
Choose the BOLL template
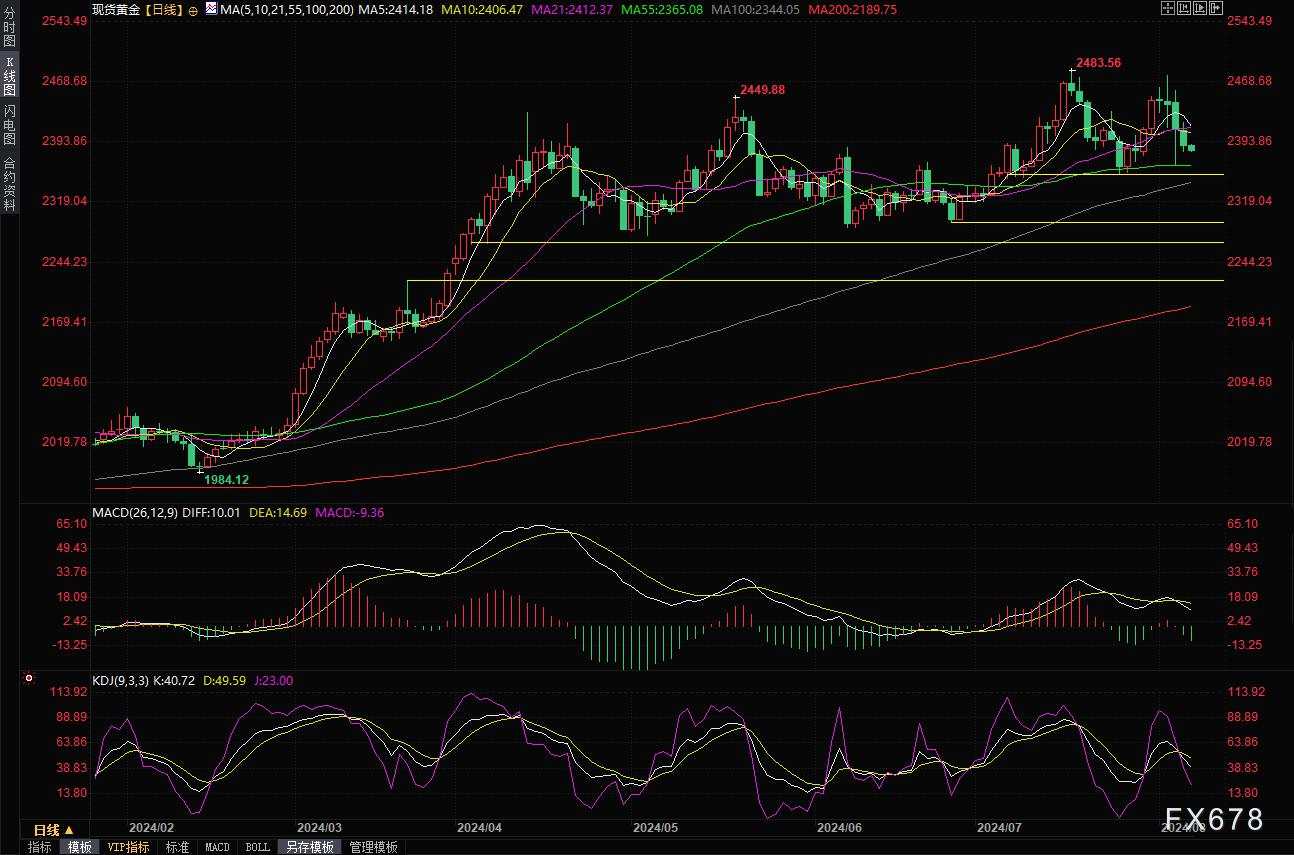coord(257,847)
